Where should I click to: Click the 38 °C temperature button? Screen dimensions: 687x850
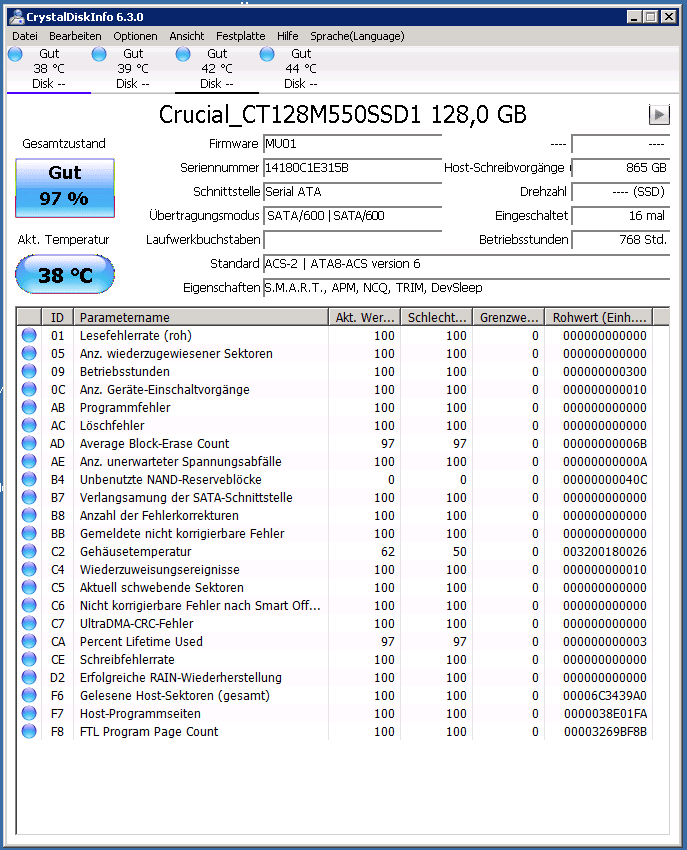65,275
